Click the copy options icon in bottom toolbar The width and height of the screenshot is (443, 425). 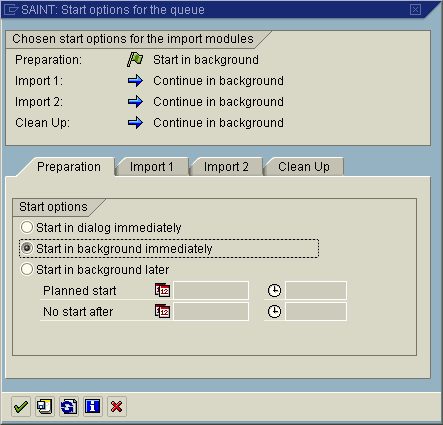pos(45,406)
